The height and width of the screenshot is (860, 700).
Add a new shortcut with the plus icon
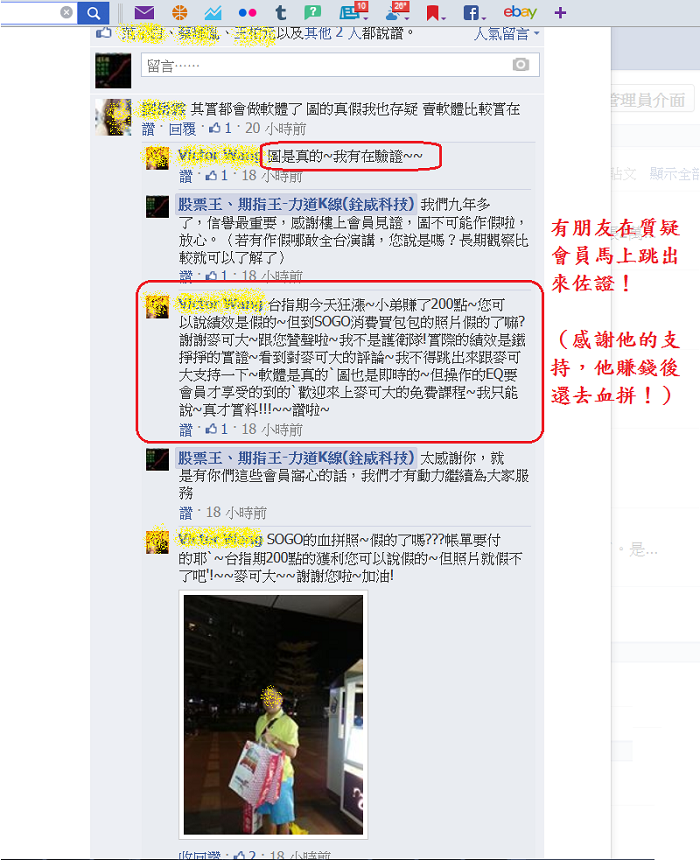click(x=560, y=13)
